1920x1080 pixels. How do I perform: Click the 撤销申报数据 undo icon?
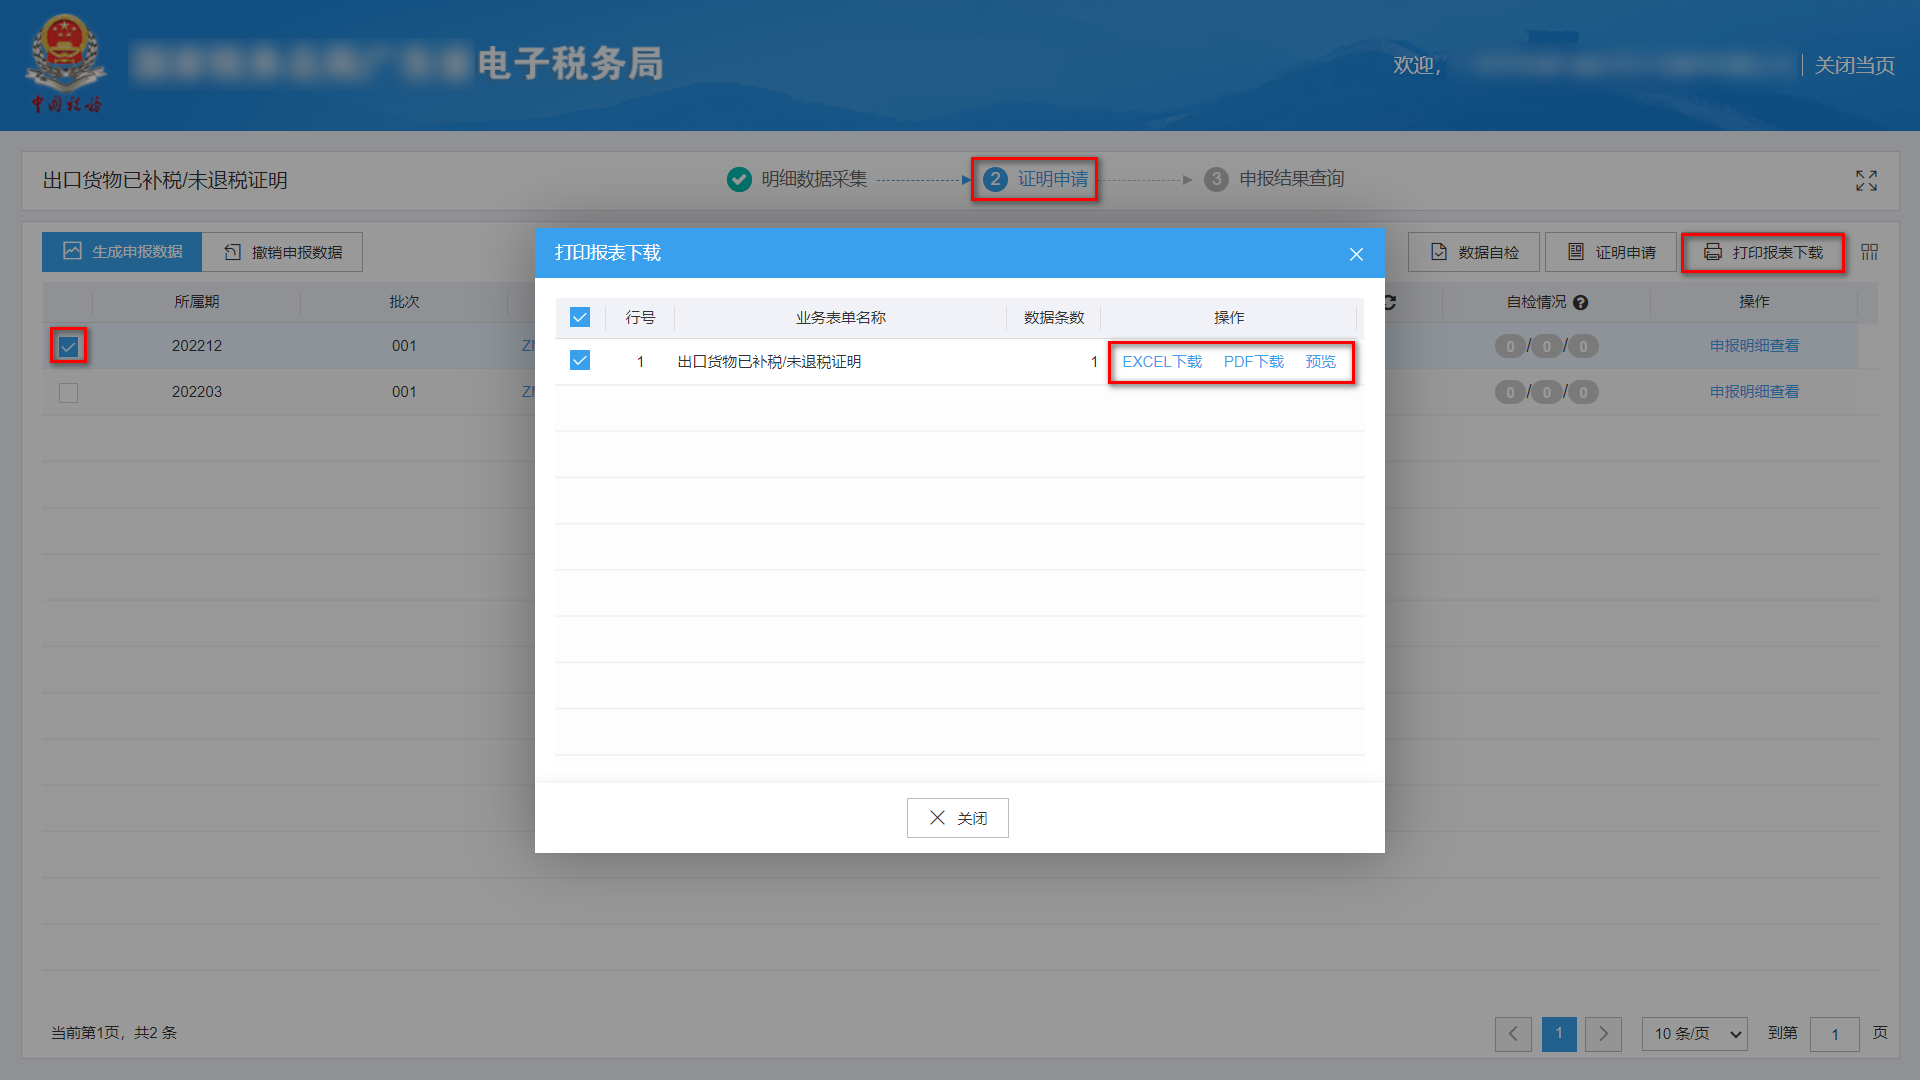pos(230,251)
